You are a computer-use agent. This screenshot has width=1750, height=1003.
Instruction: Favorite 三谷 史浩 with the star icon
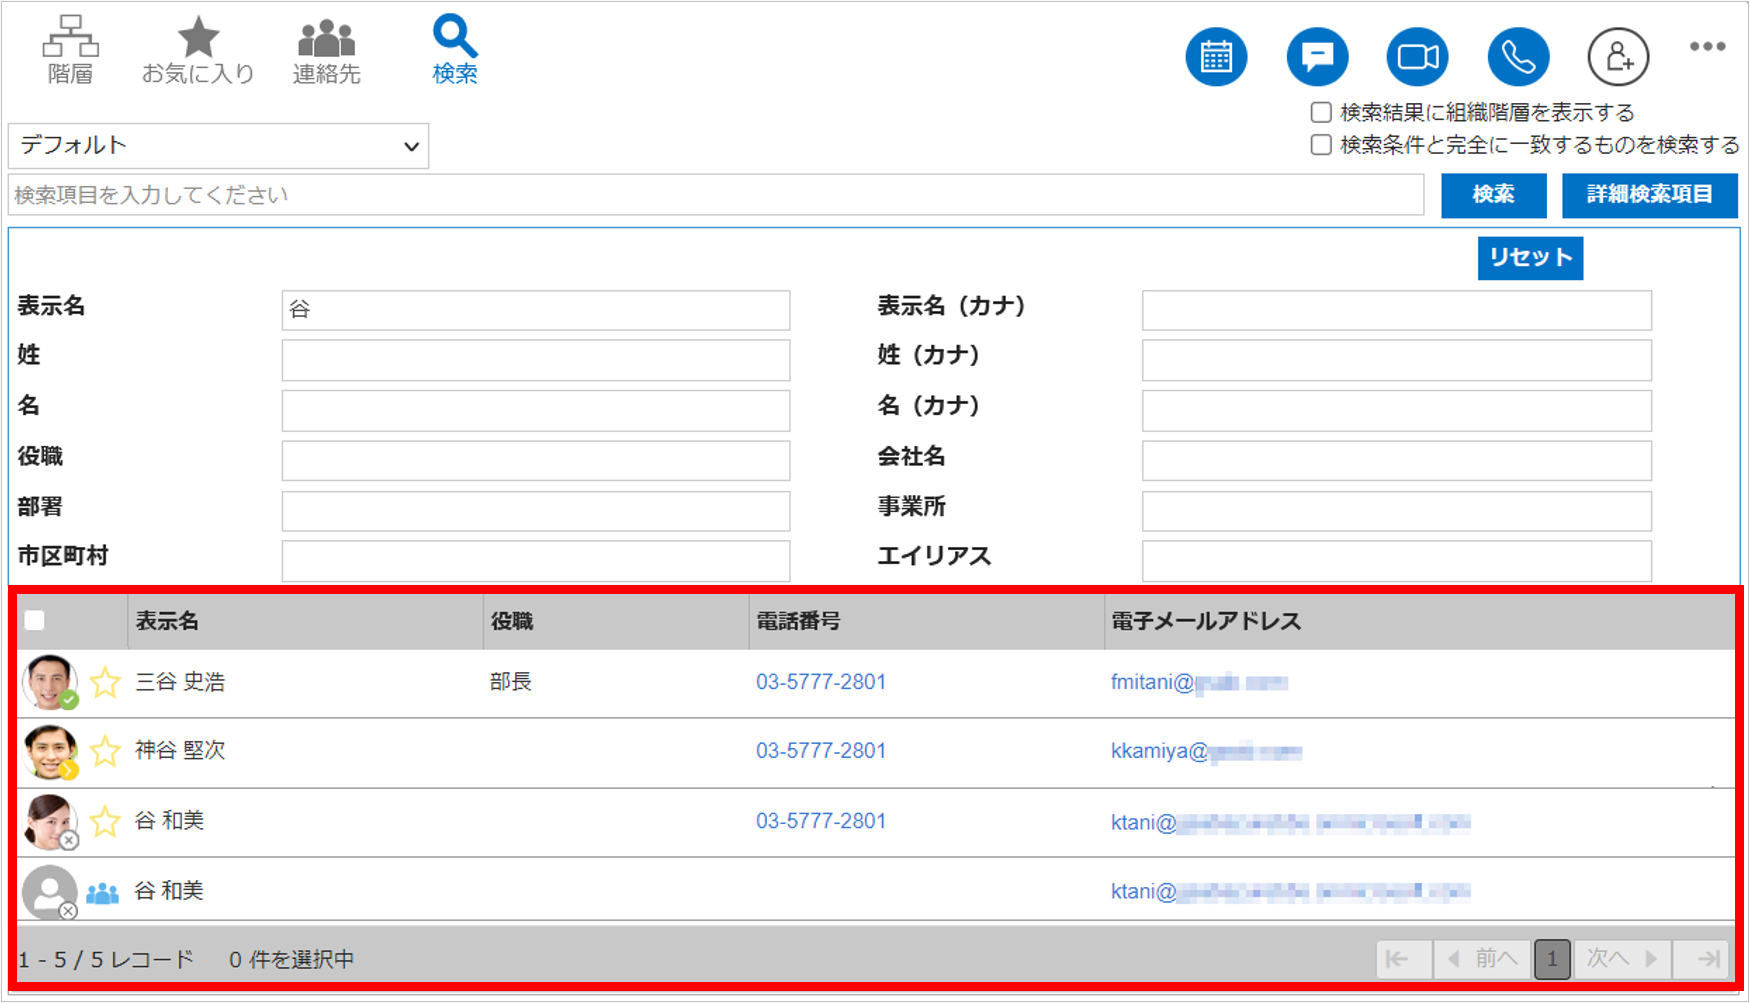tap(105, 683)
